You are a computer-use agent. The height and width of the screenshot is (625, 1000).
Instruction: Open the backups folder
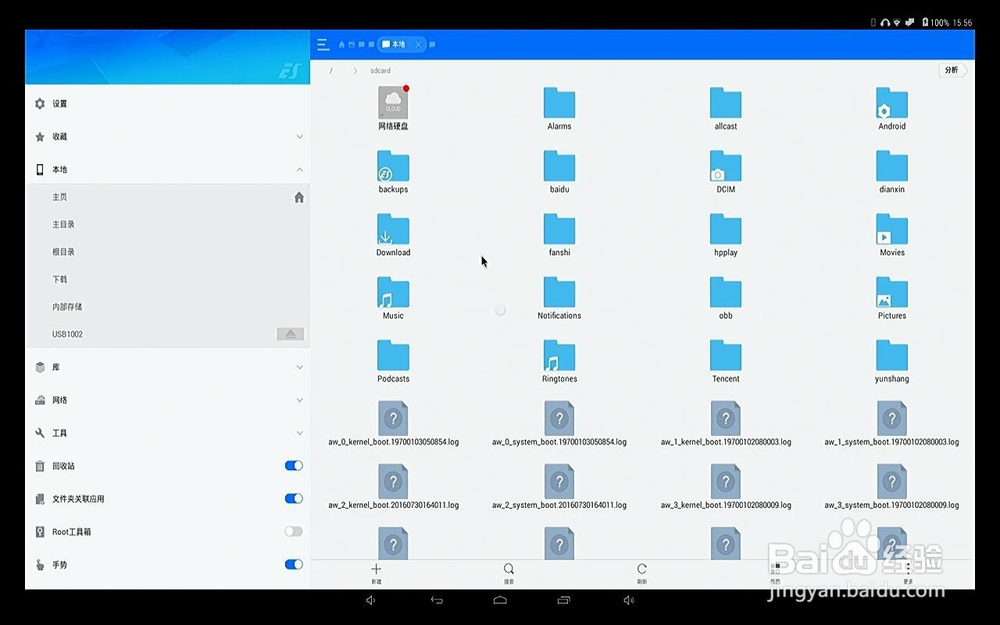click(393, 172)
